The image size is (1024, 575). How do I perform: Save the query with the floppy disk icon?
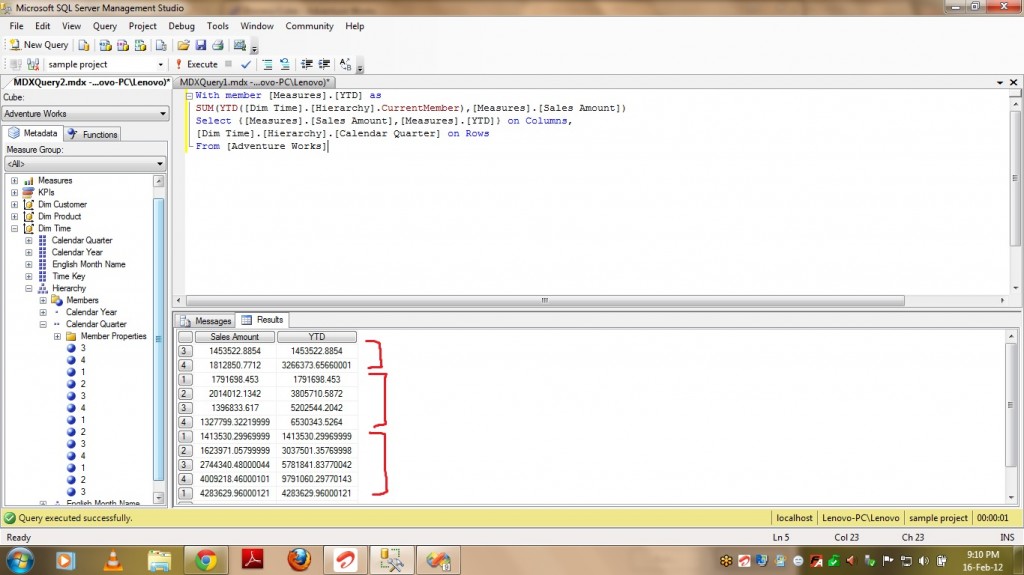click(x=200, y=45)
